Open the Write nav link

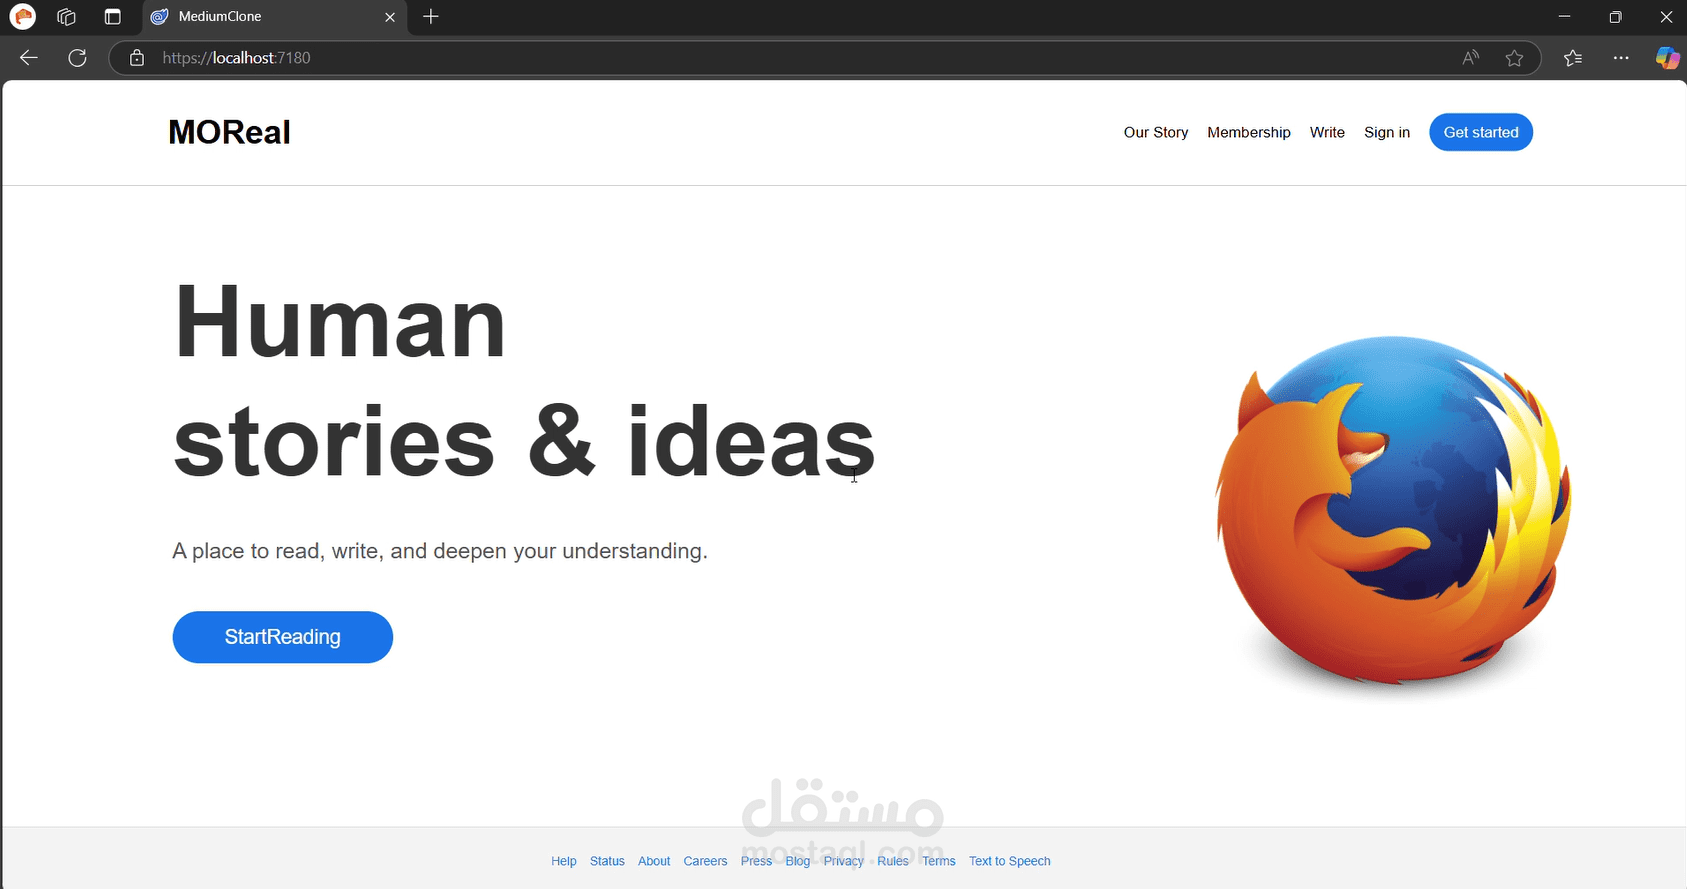(1327, 132)
